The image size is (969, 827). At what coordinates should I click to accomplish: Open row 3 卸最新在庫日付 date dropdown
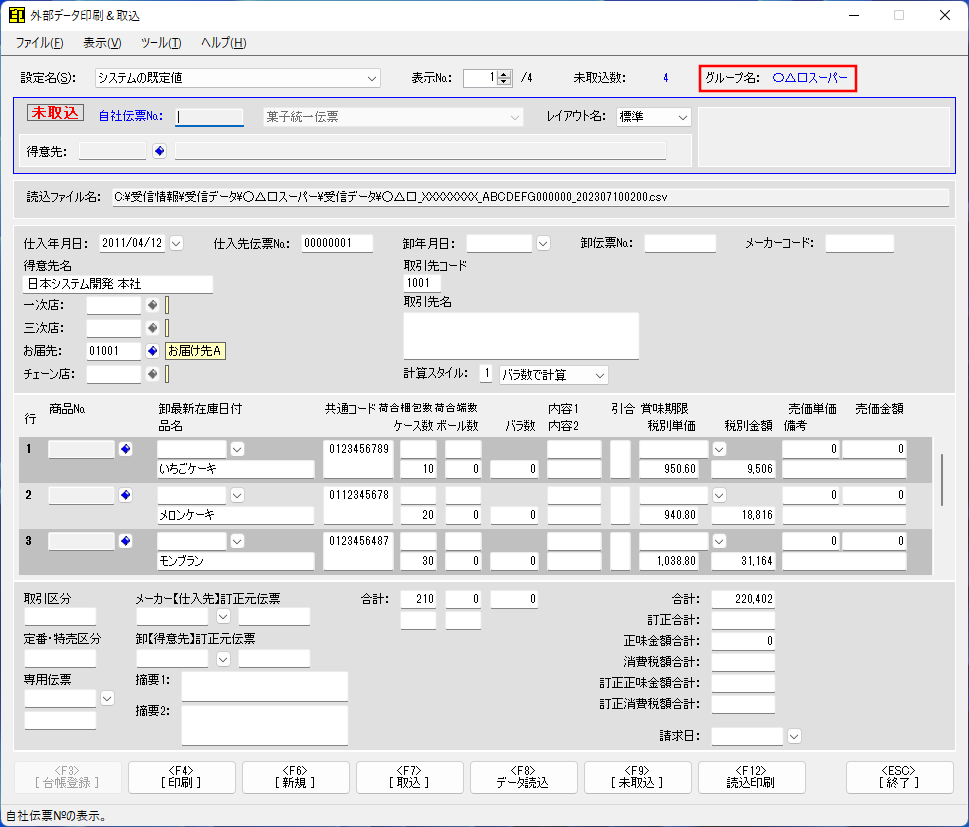point(237,541)
